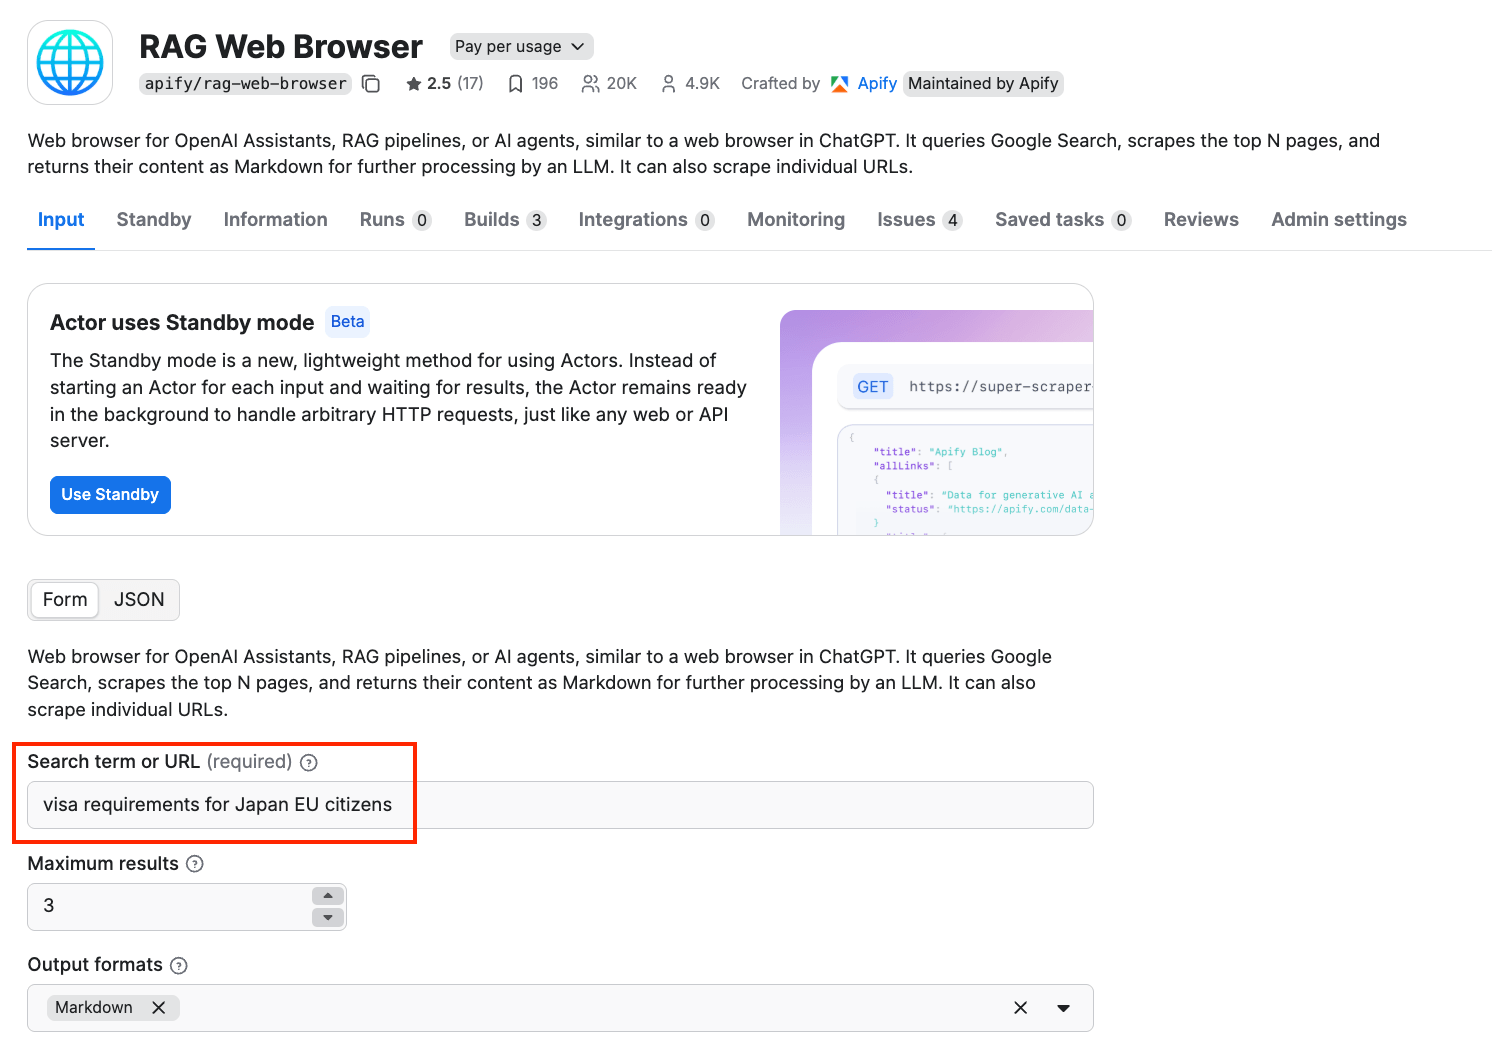Click the star rating icon showing 2.5
Screen dimensions: 1492x1046
click(x=413, y=83)
